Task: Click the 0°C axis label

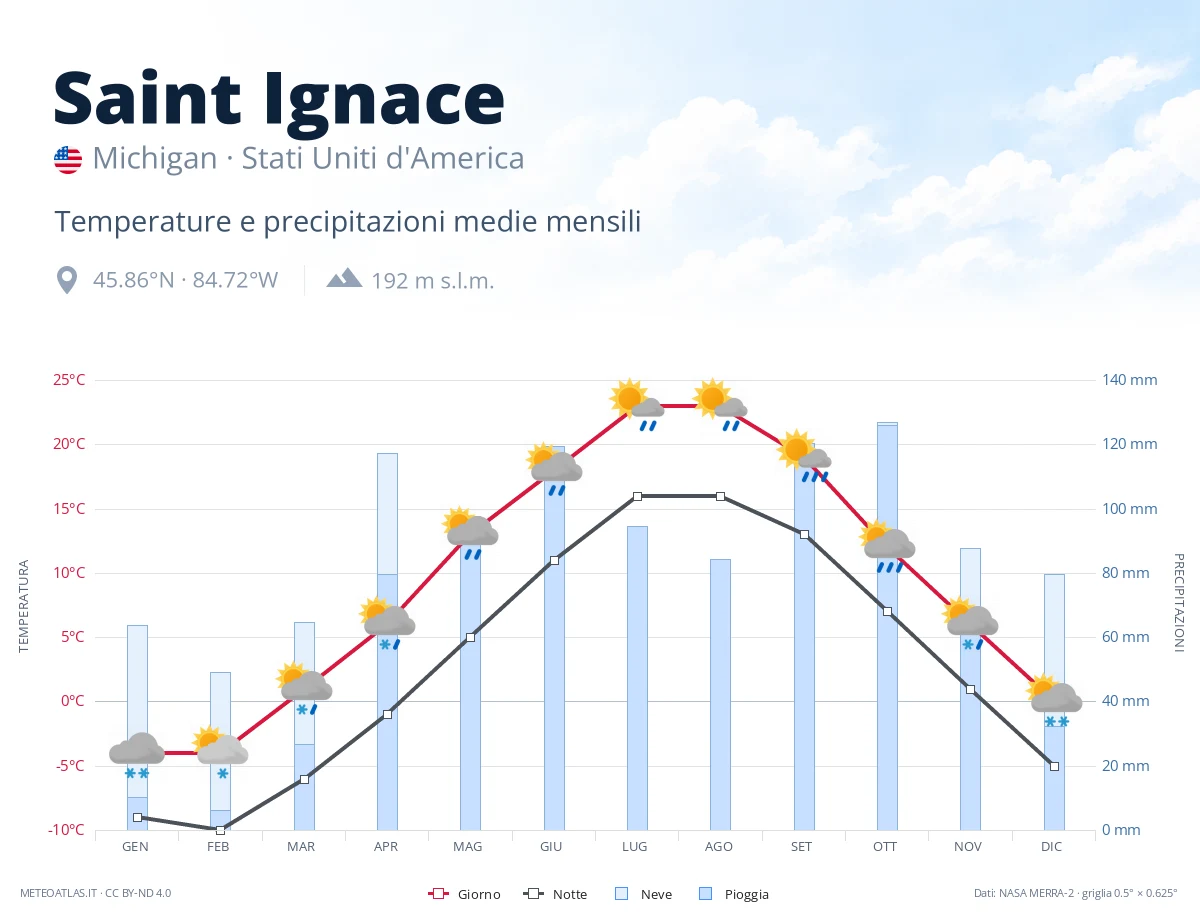Action: click(x=72, y=701)
